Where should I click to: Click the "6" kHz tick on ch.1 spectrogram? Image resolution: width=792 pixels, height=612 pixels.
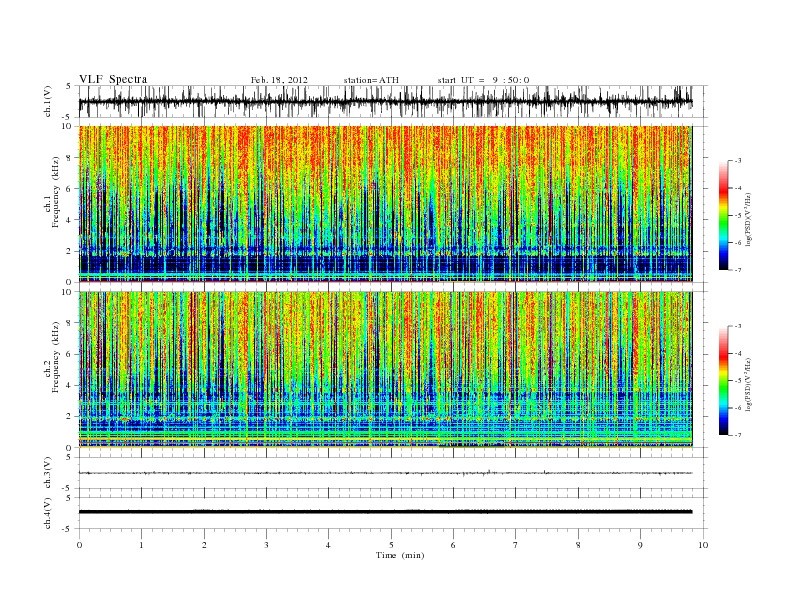click(x=70, y=188)
